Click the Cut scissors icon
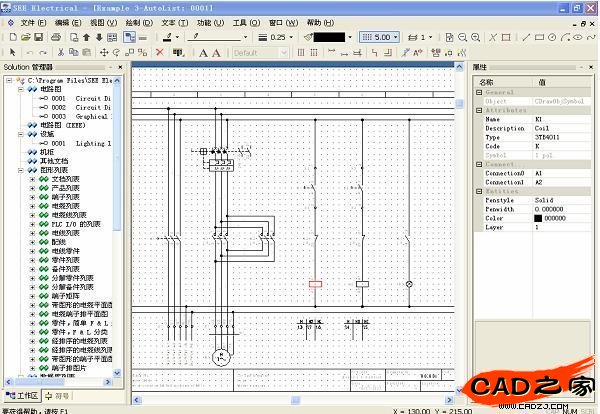This screenshot has height=414, width=600. (61, 52)
